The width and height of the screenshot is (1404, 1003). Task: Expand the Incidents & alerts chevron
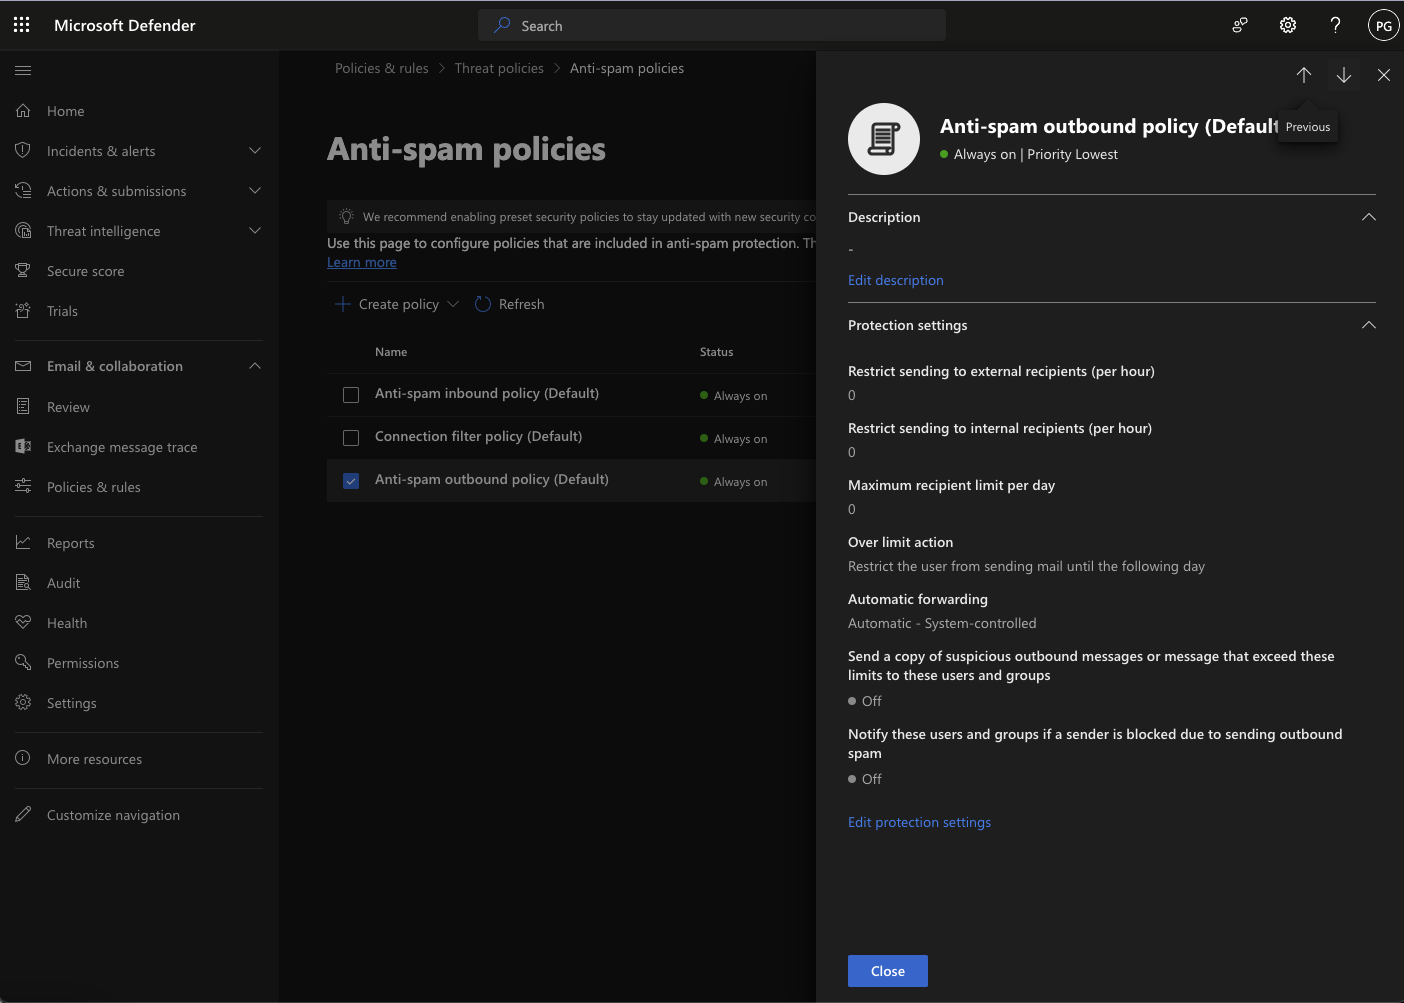point(255,151)
